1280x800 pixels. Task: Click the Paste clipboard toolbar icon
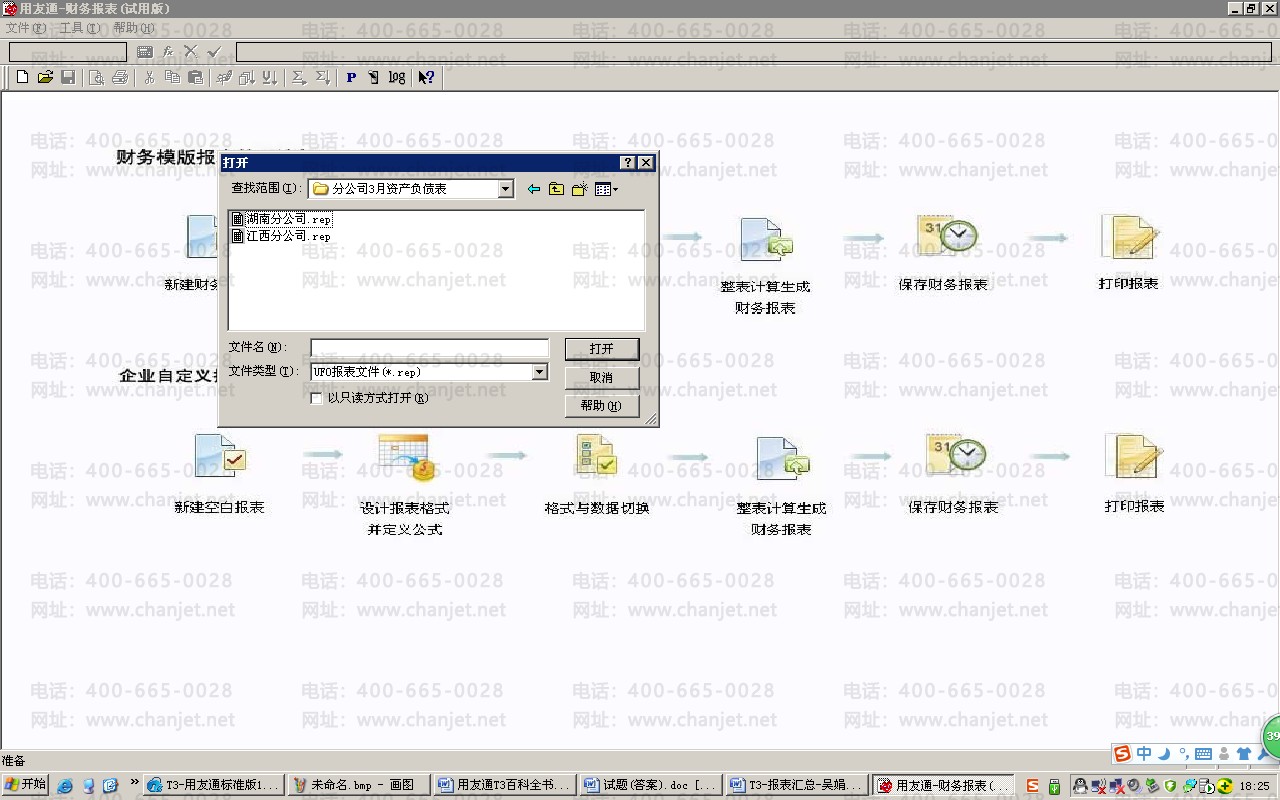(x=196, y=77)
